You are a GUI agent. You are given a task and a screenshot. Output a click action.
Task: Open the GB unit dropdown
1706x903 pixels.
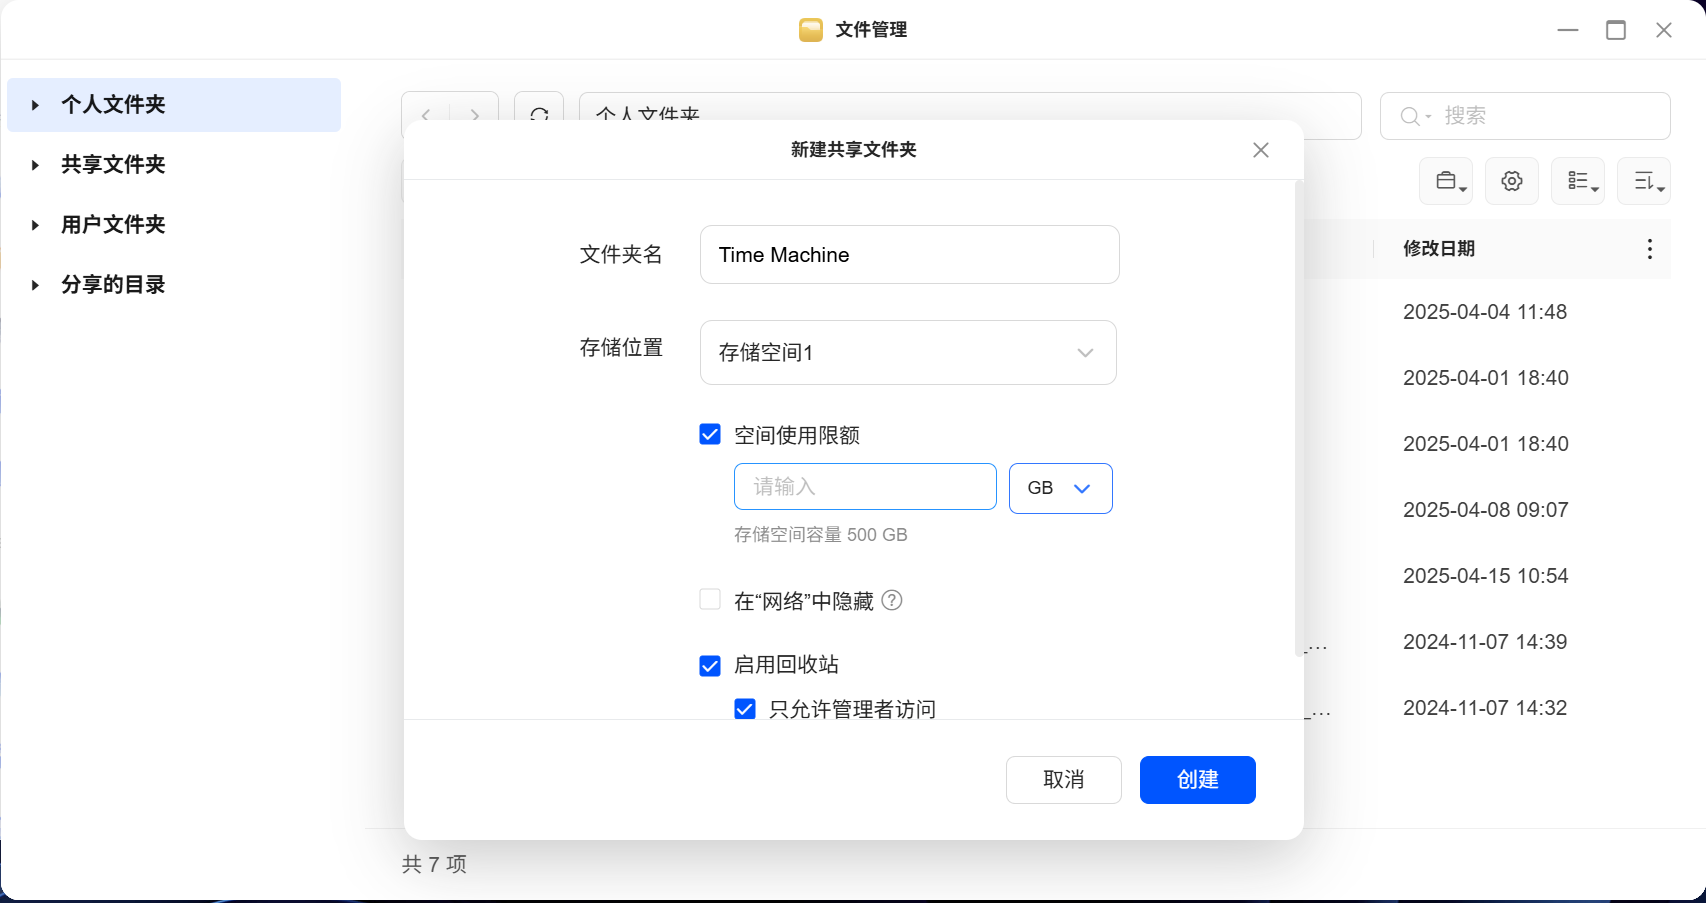pyautogui.click(x=1060, y=488)
